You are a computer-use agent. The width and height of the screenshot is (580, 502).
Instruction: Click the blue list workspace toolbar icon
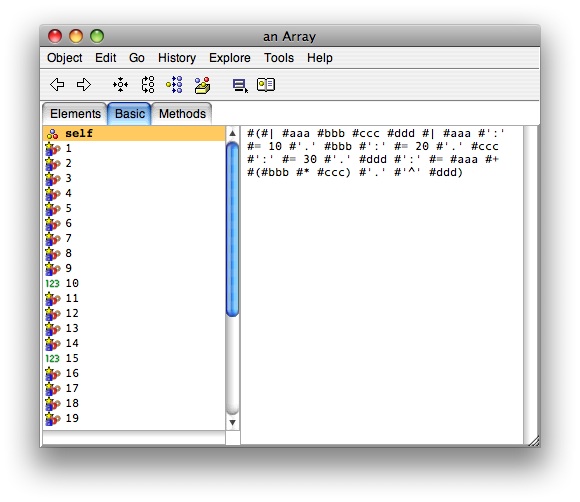[240, 85]
